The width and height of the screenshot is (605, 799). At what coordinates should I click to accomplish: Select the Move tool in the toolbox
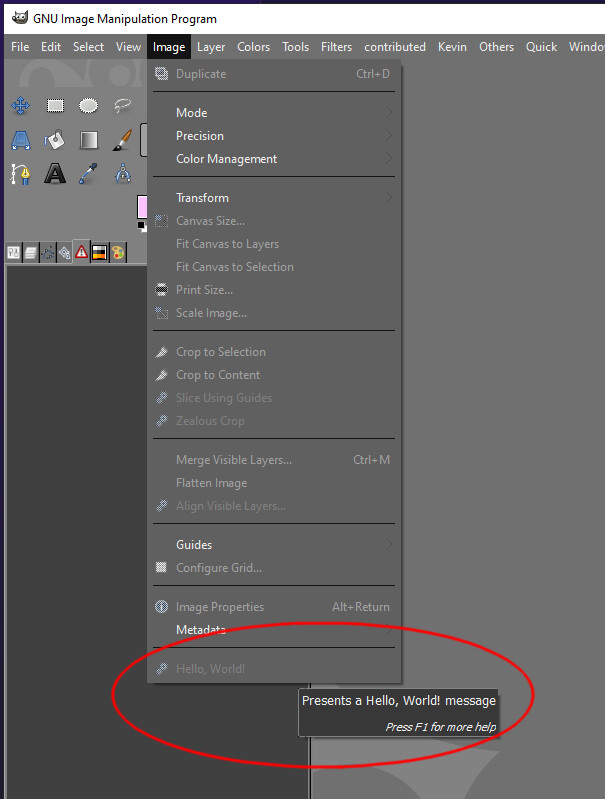pyautogui.click(x=20, y=106)
